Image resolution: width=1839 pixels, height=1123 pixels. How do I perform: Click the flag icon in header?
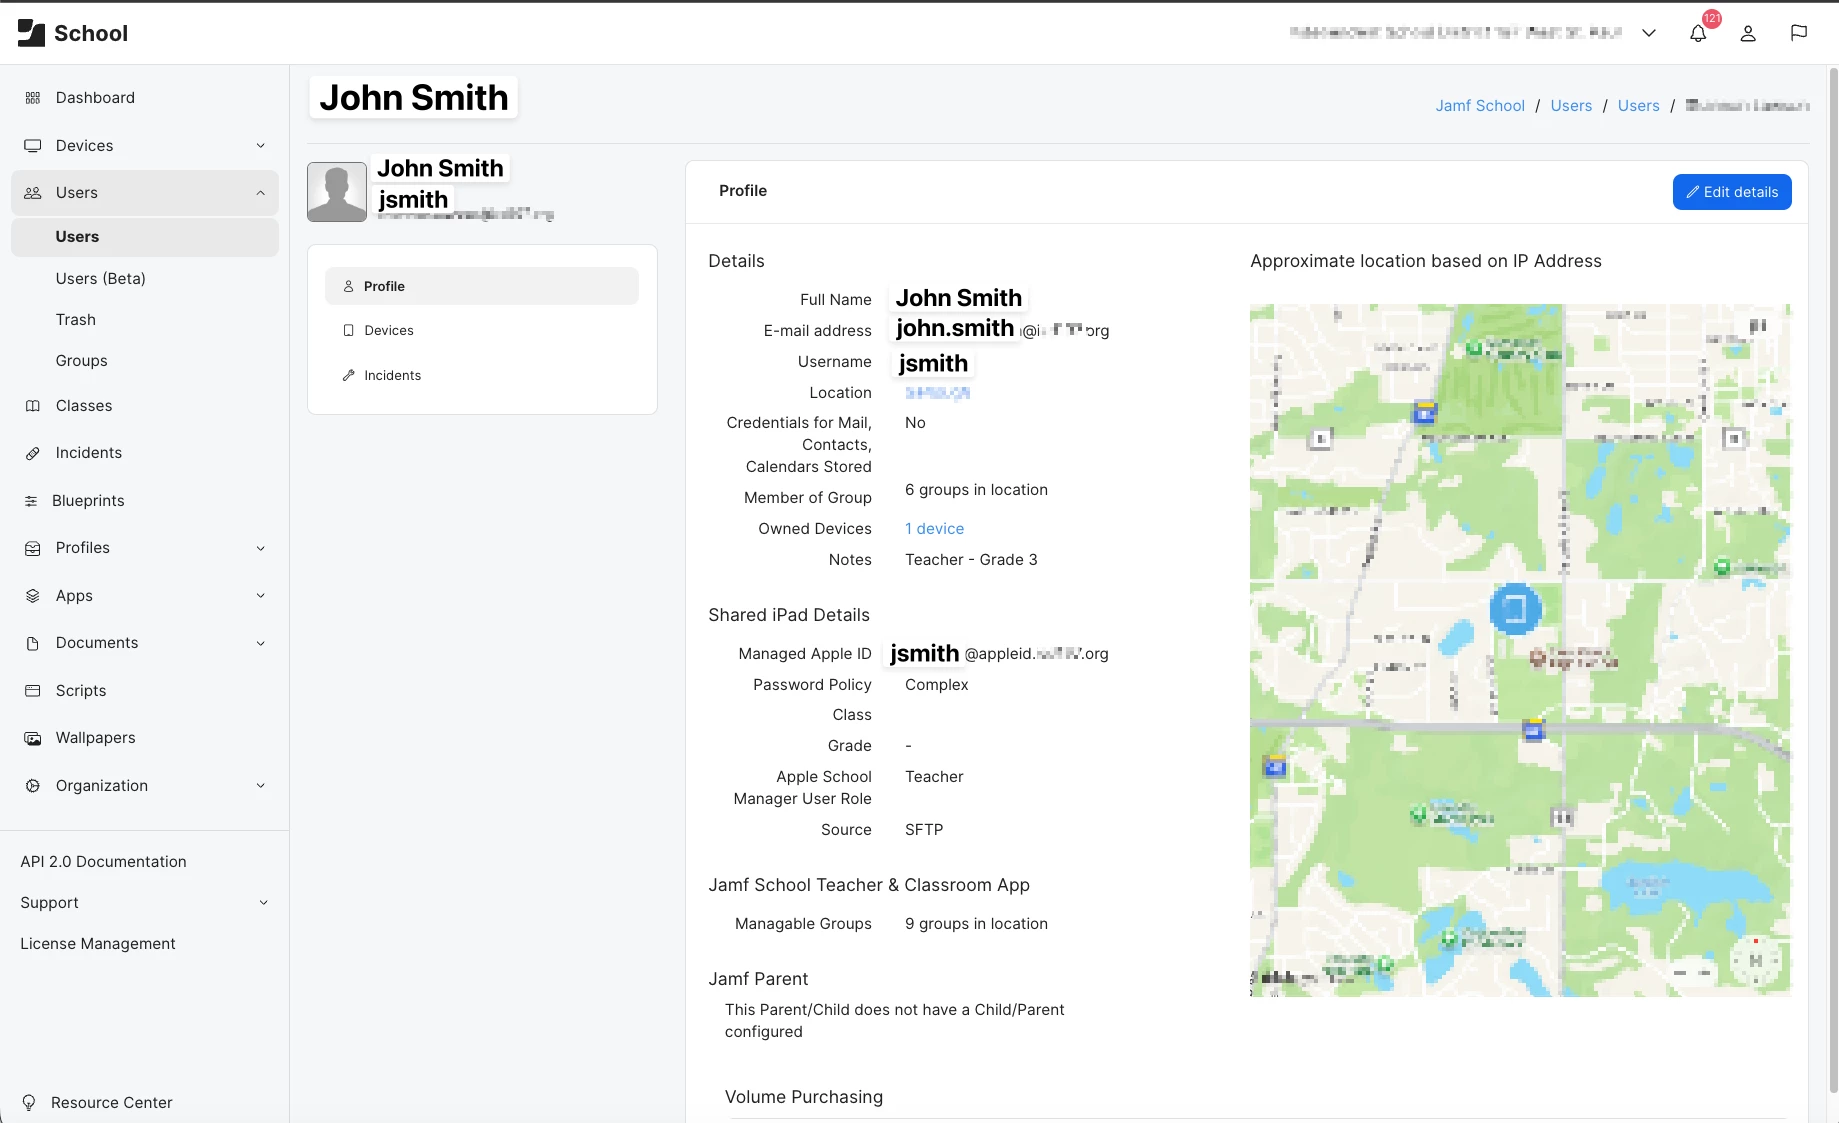tap(1798, 33)
